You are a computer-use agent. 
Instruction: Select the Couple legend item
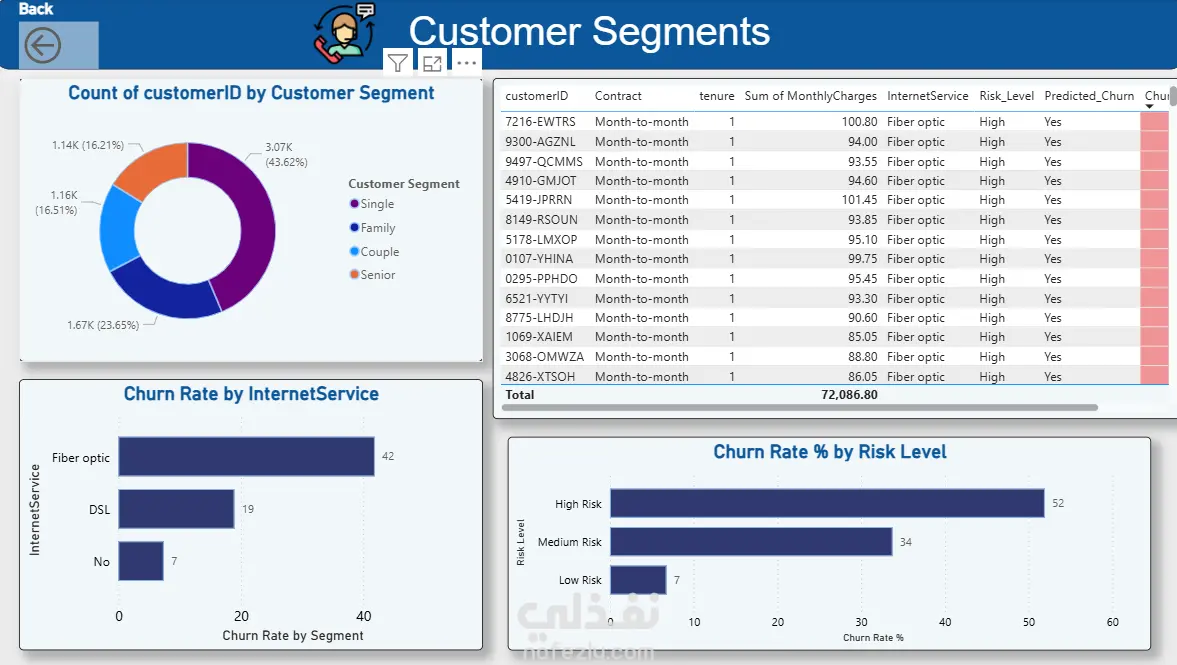pos(375,251)
